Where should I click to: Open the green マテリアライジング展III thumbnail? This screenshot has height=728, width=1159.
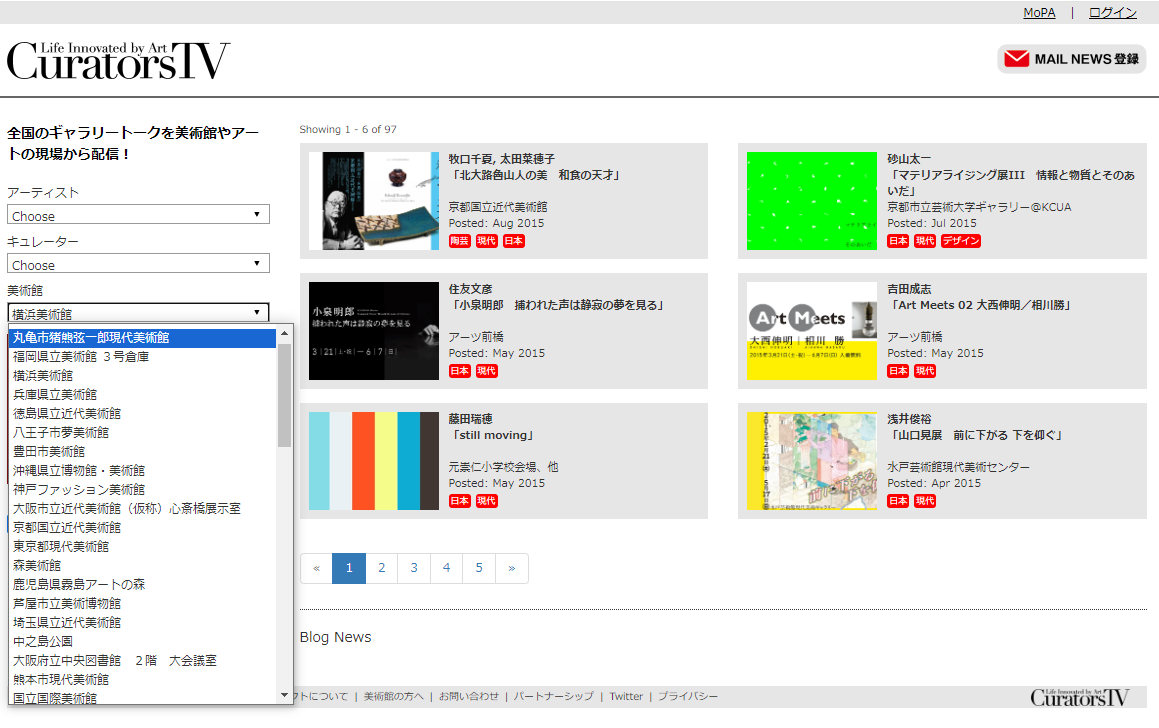click(811, 200)
